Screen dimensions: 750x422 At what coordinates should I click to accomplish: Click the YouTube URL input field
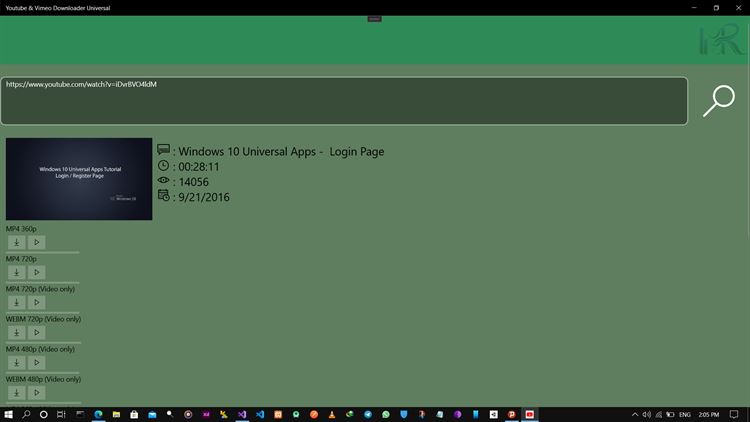tap(344, 101)
